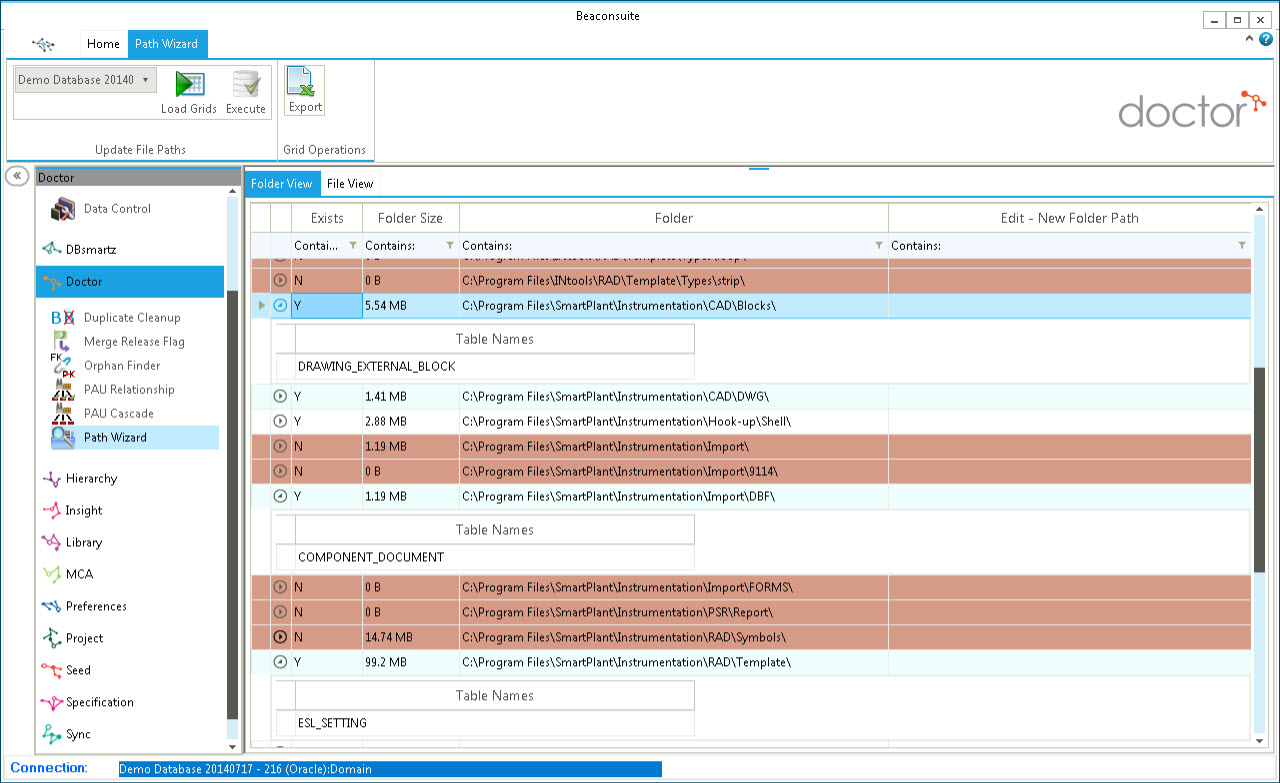Open Edit - New Folder Path filter dropdown

(x=1241, y=245)
